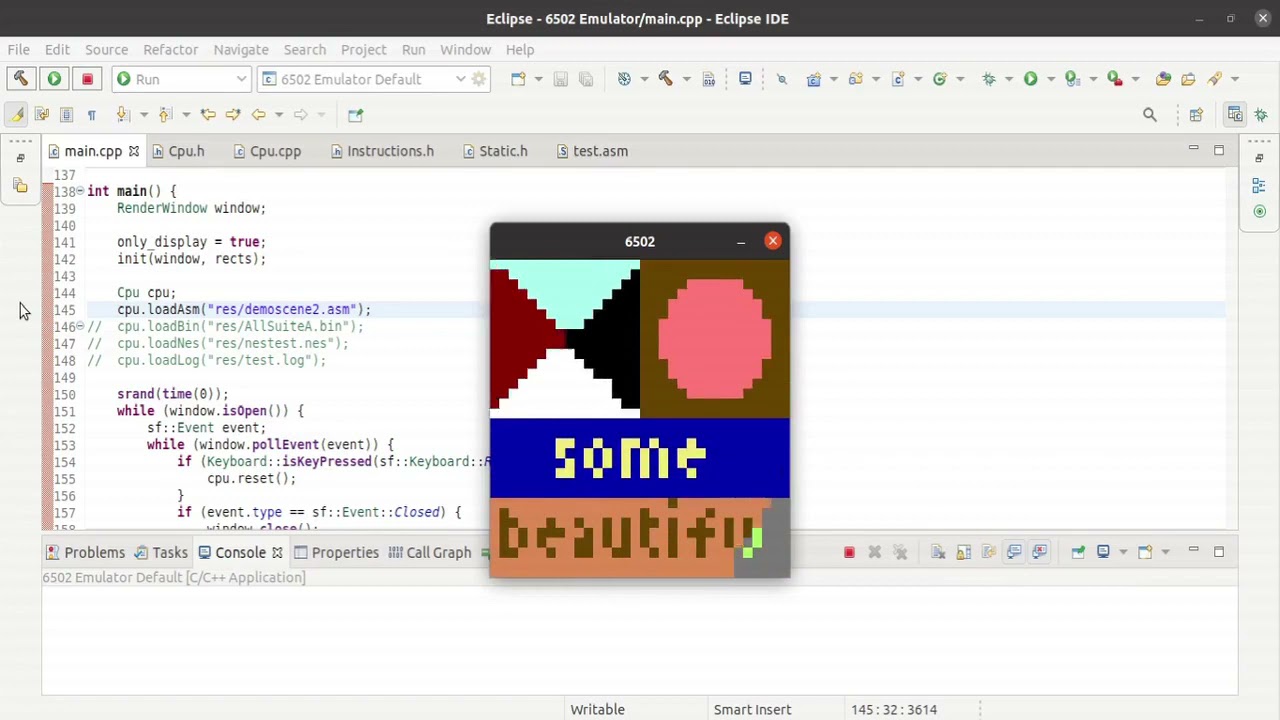Stop the running launch with red square
This screenshot has height=720, width=1280.
coord(87,79)
